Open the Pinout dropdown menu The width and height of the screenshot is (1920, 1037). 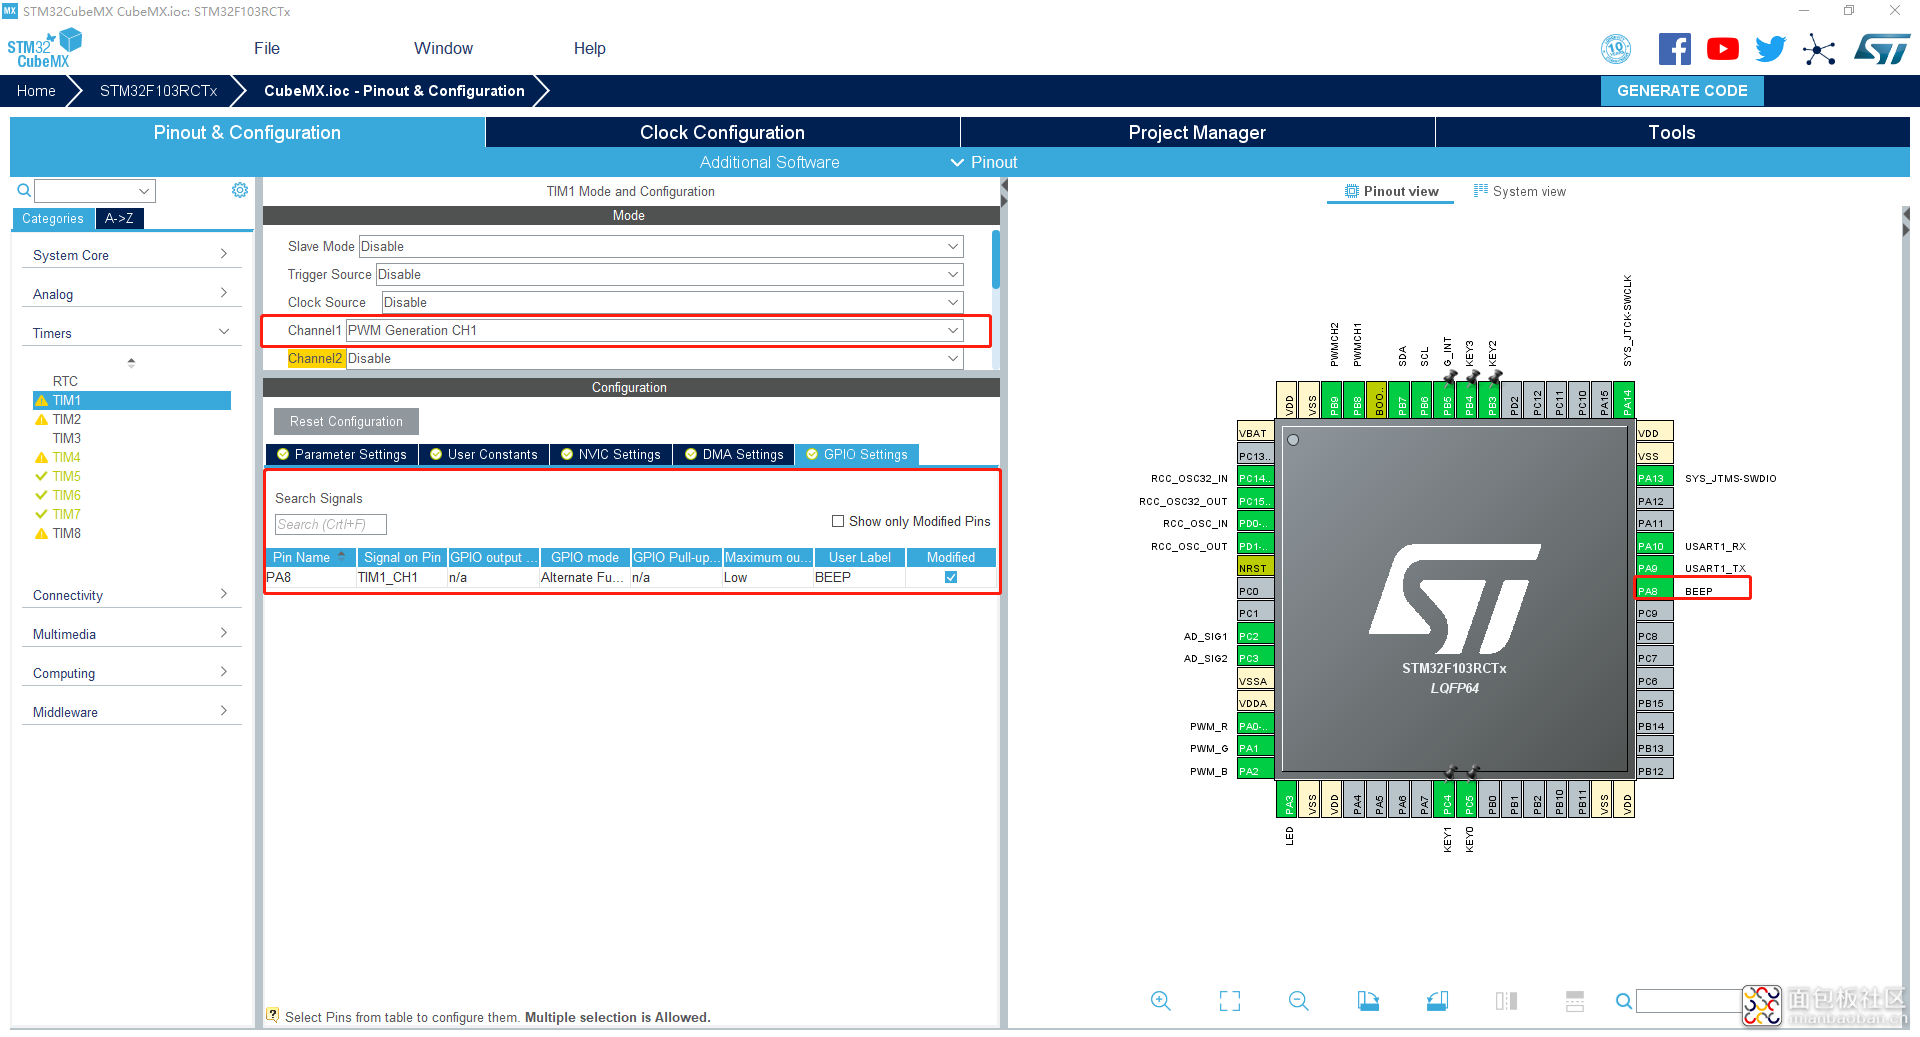coord(984,162)
